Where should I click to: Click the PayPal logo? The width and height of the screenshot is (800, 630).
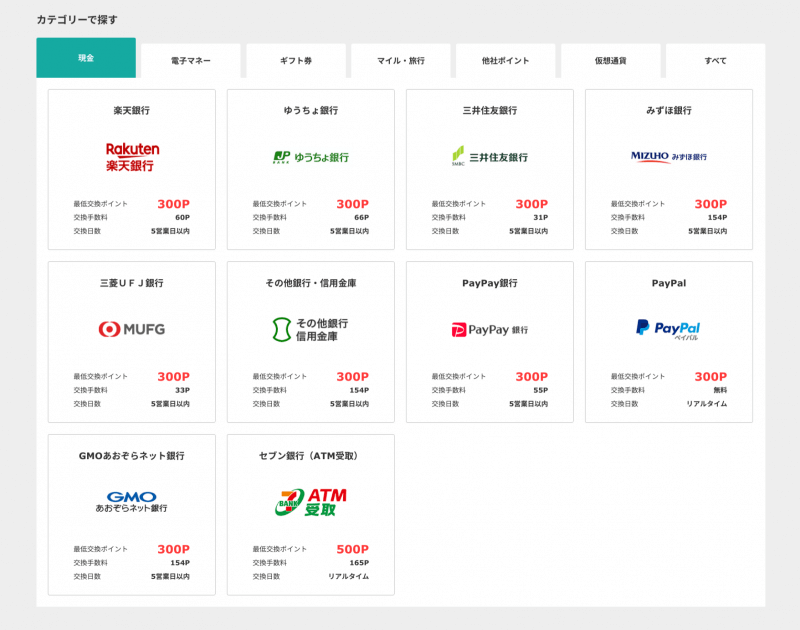668,330
